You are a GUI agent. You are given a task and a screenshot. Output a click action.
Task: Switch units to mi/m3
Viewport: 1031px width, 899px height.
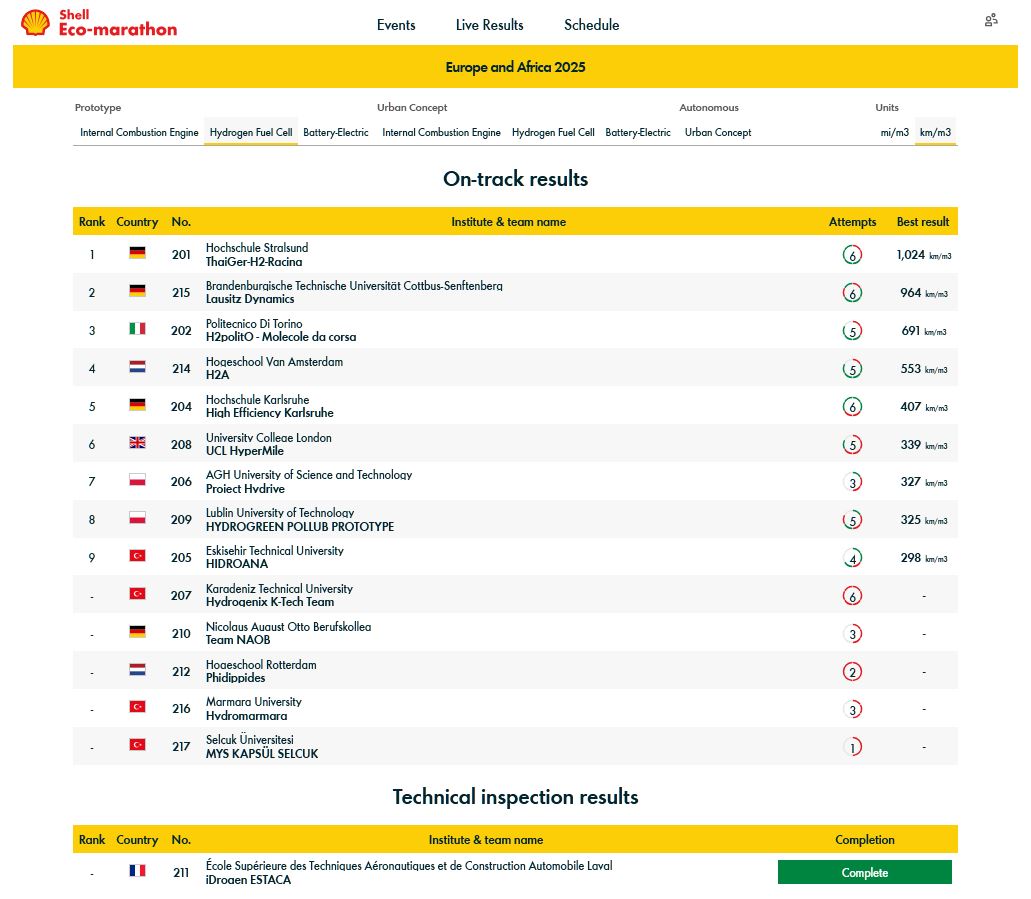894,132
